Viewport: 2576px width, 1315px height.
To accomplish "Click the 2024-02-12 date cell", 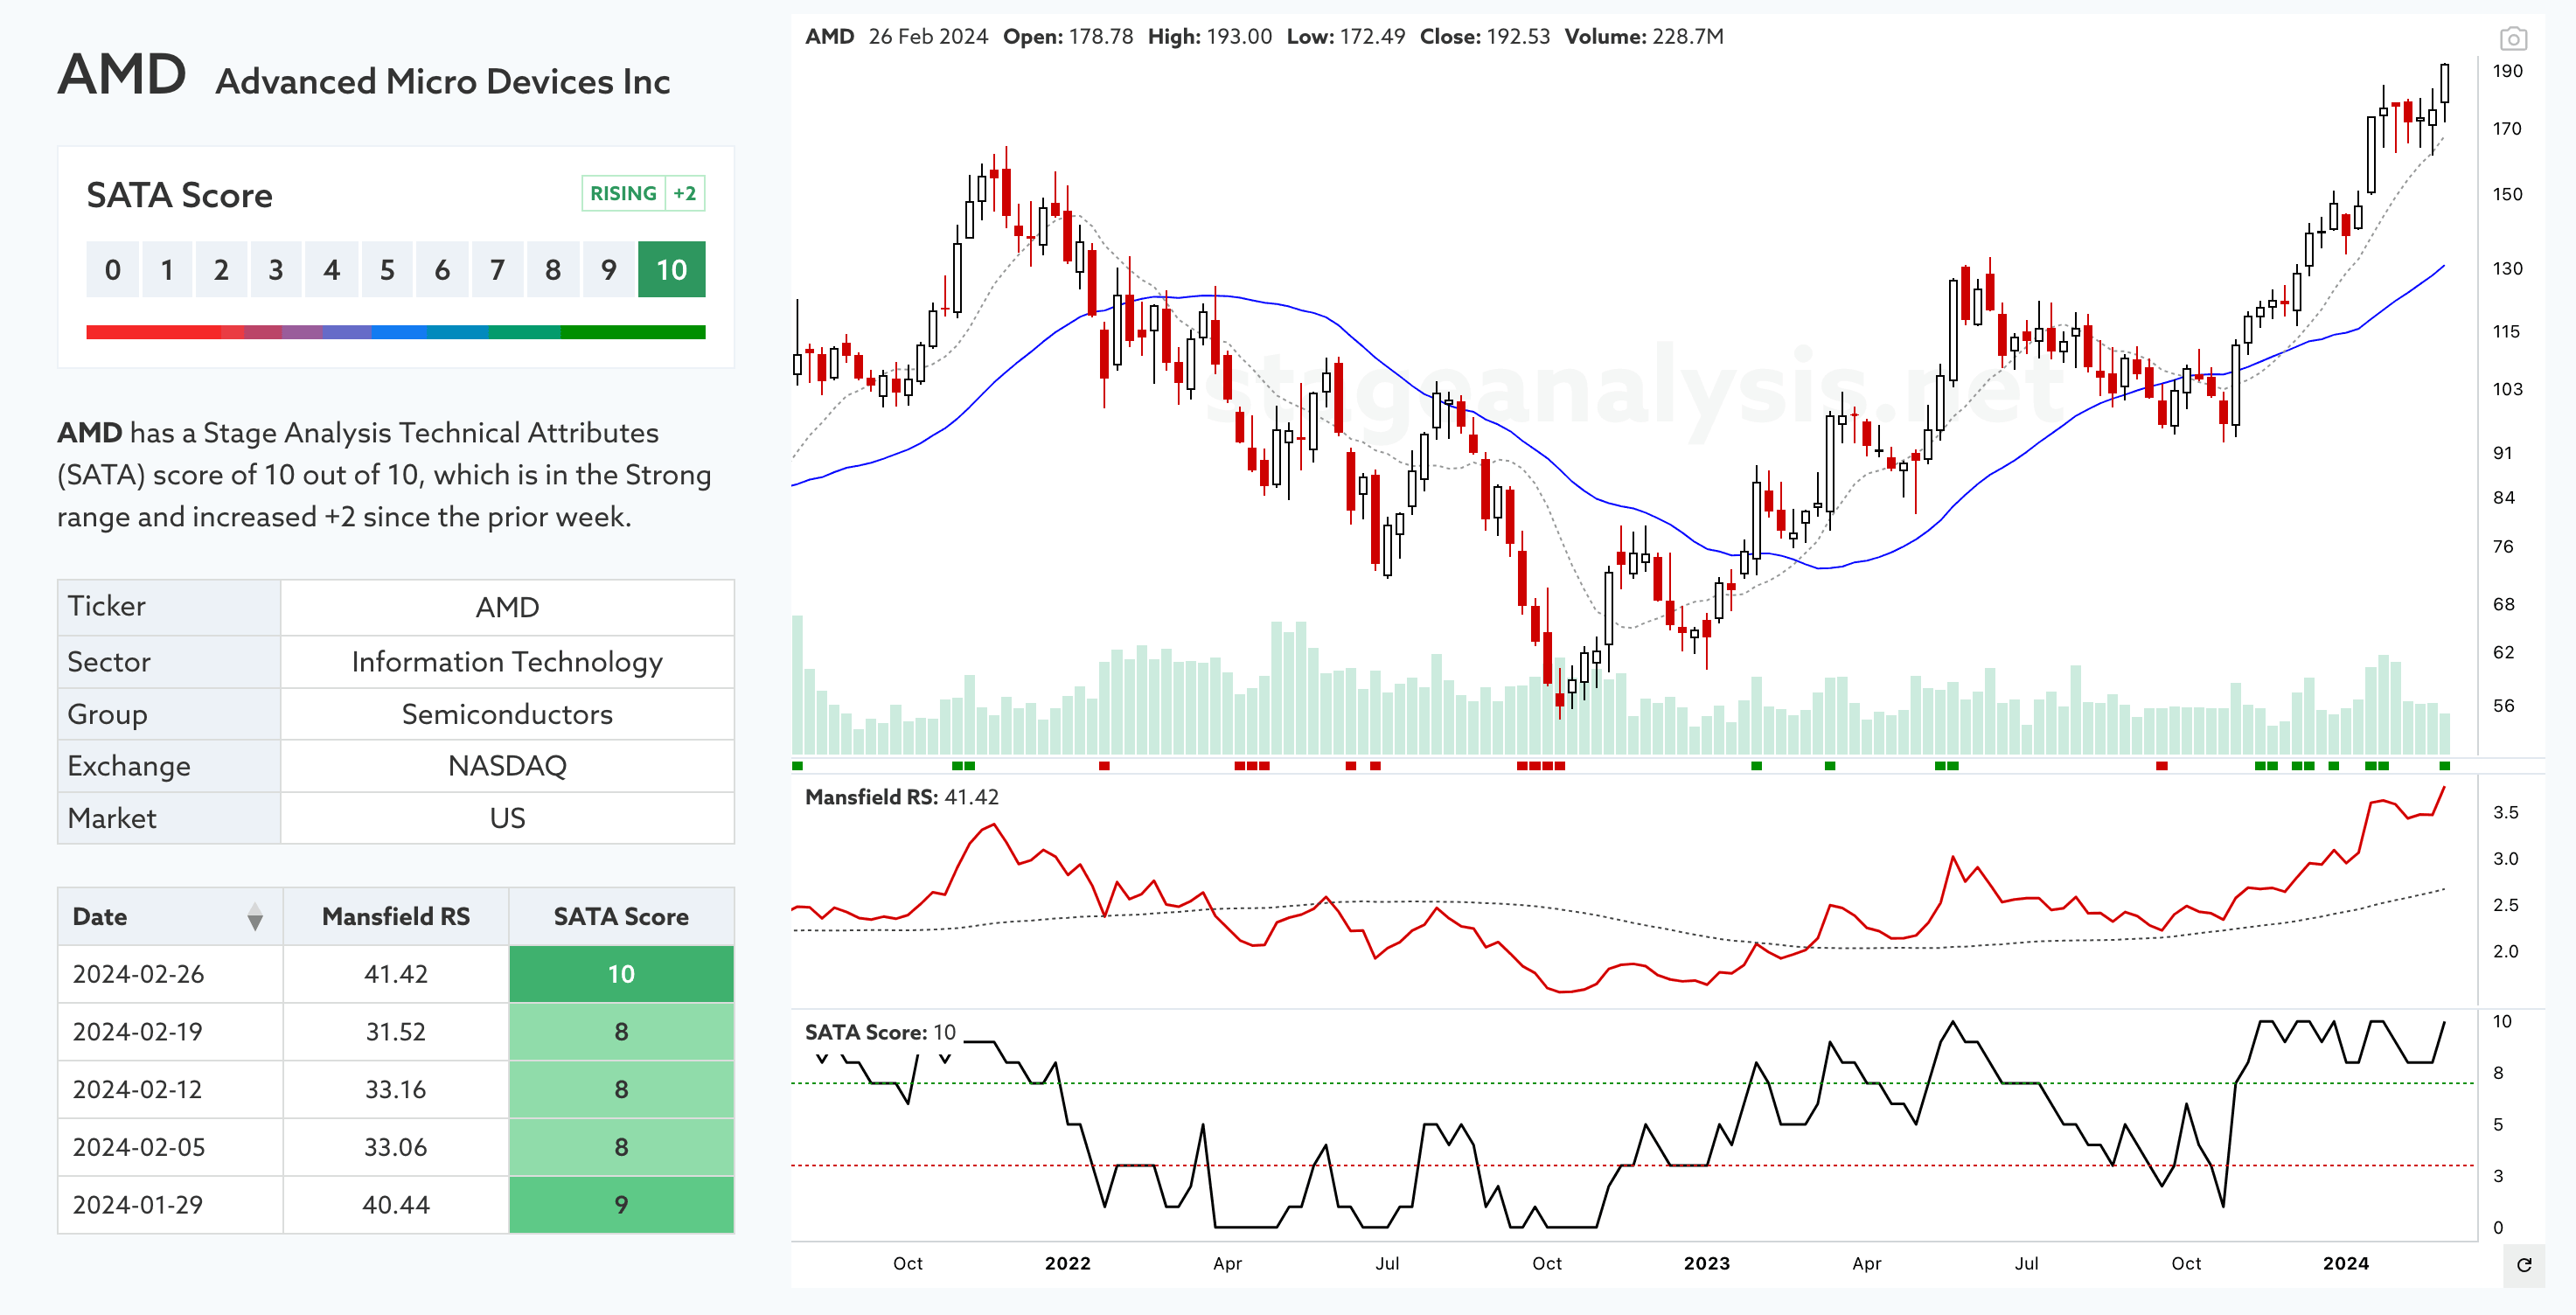I will (x=170, y=1089).
